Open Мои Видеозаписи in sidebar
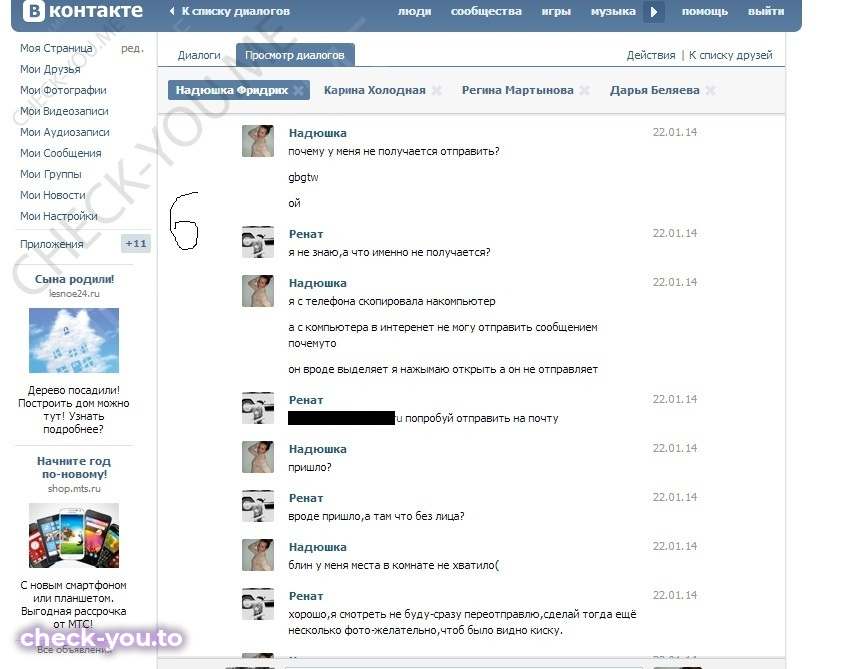 (x=64, y=111)
